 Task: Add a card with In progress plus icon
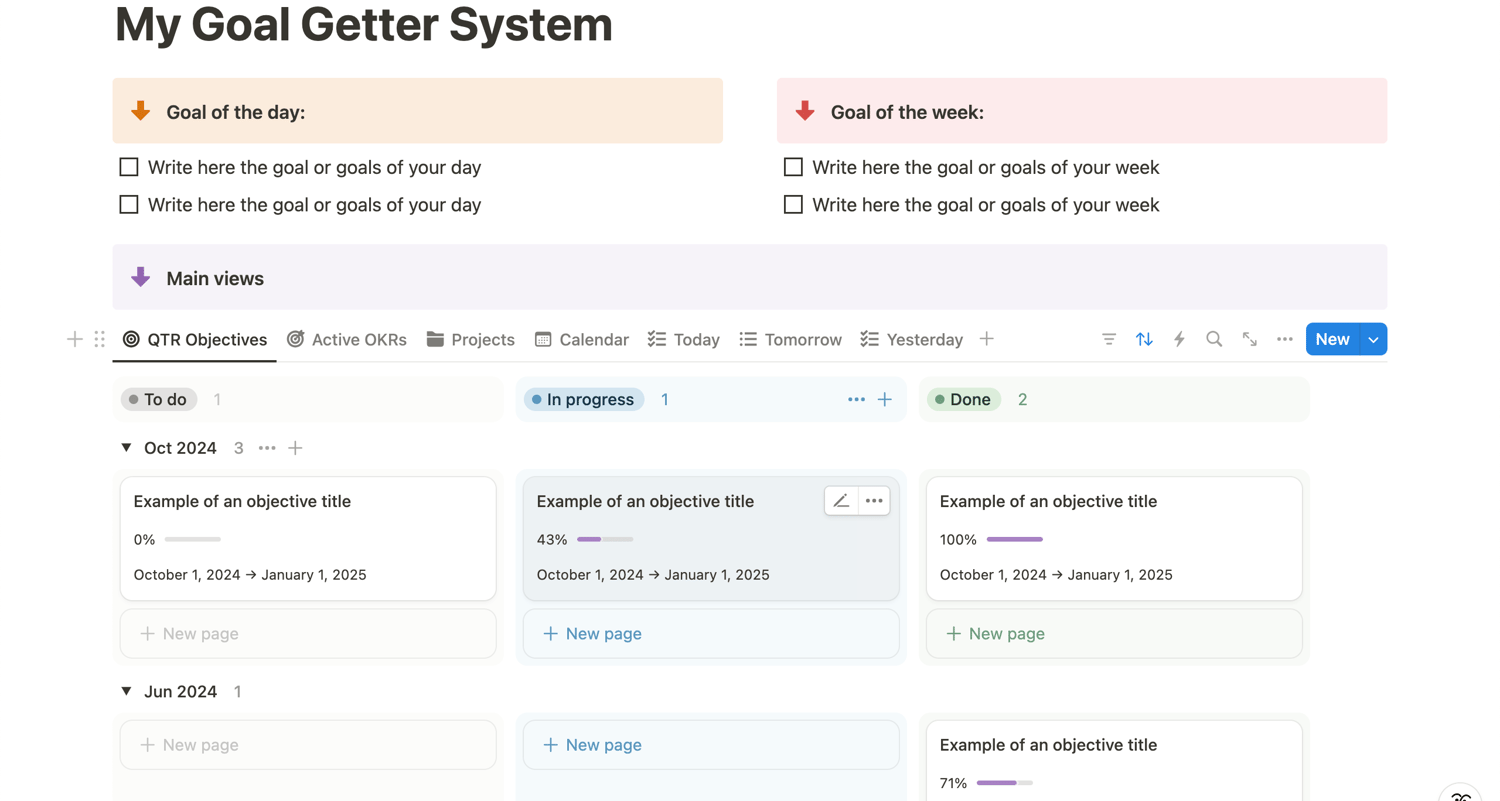coord(885,399)
